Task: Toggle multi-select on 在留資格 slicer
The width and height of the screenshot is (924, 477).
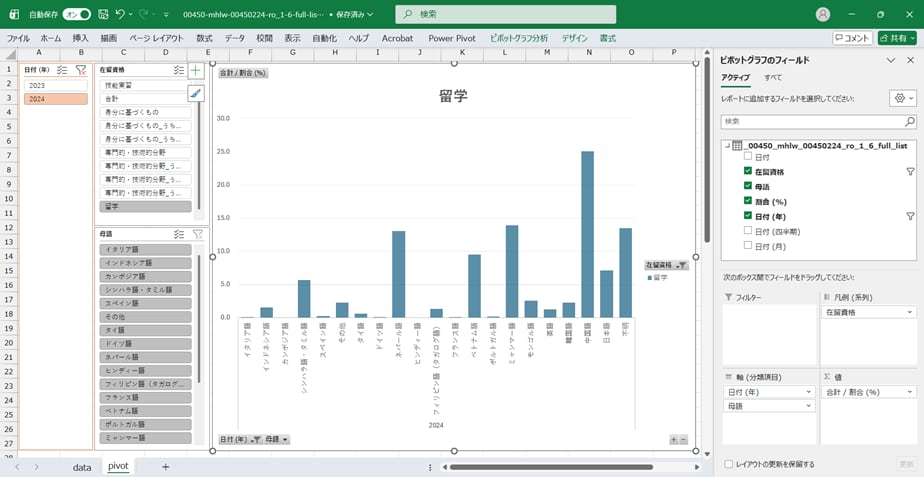Action: tap(179, 70)
